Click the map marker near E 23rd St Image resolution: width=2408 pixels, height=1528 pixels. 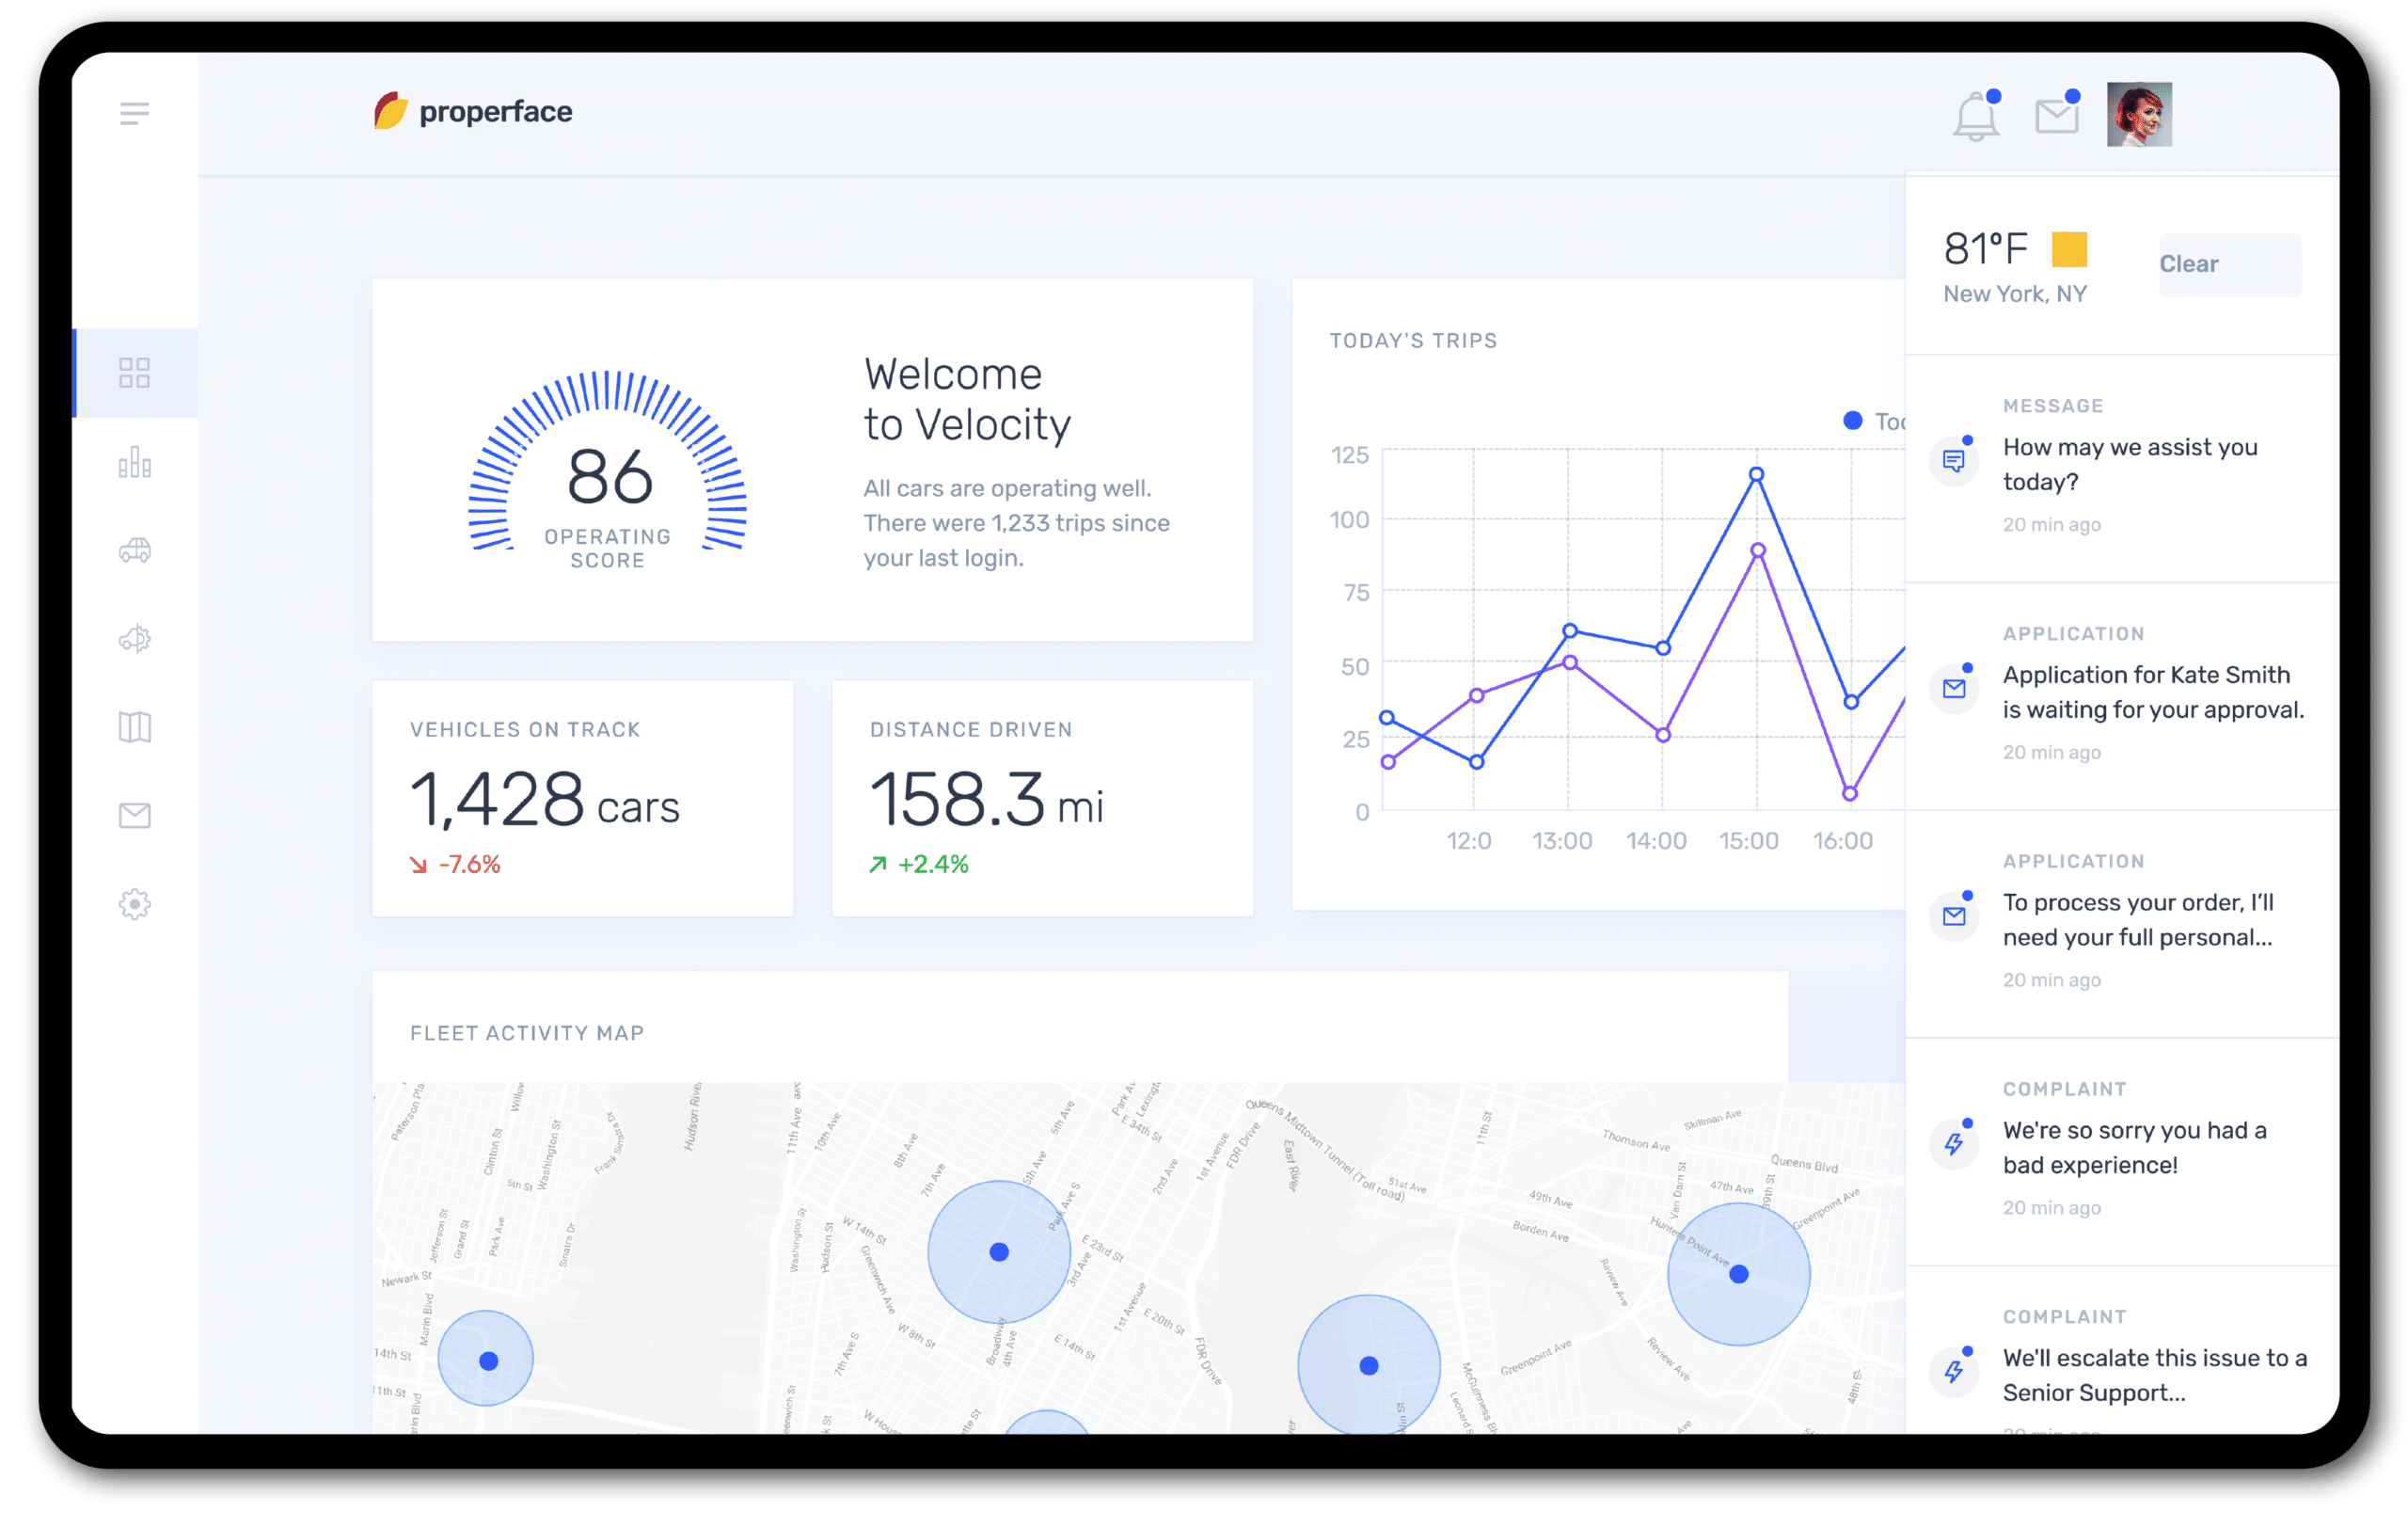tap(999, 1253)
